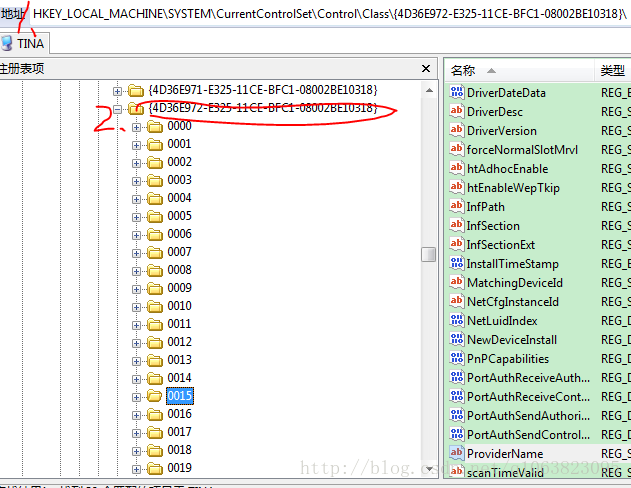Click binary icon of InstallTimeStamp value

(x=457, y=263)
